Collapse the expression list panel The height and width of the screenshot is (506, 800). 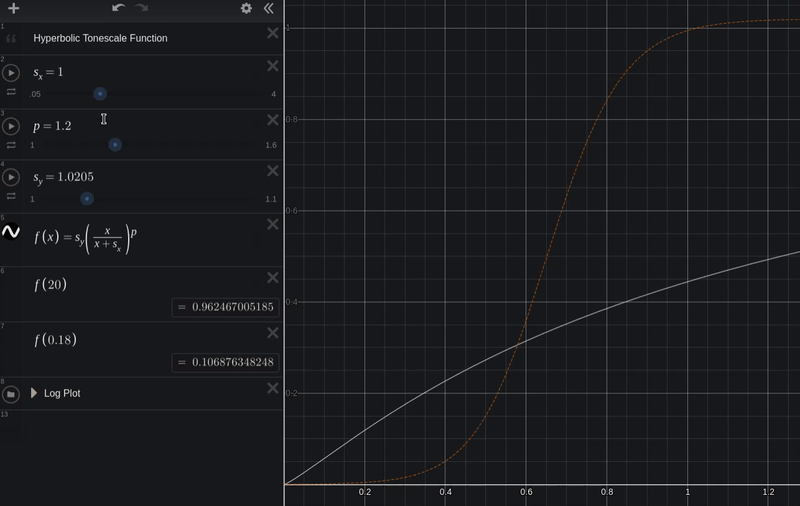pyautogui.click(x=268, y=9)
